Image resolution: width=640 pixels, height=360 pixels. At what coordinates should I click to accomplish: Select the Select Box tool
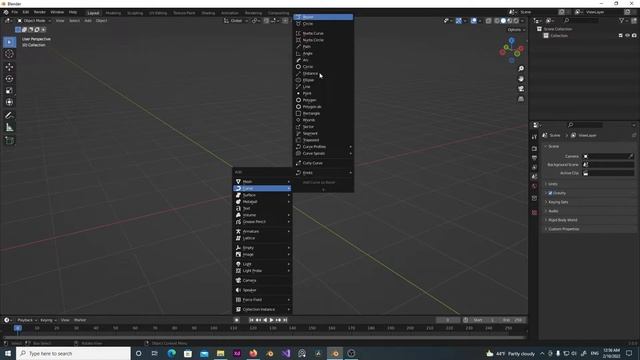pyautogui.click(x=9, y=42)
